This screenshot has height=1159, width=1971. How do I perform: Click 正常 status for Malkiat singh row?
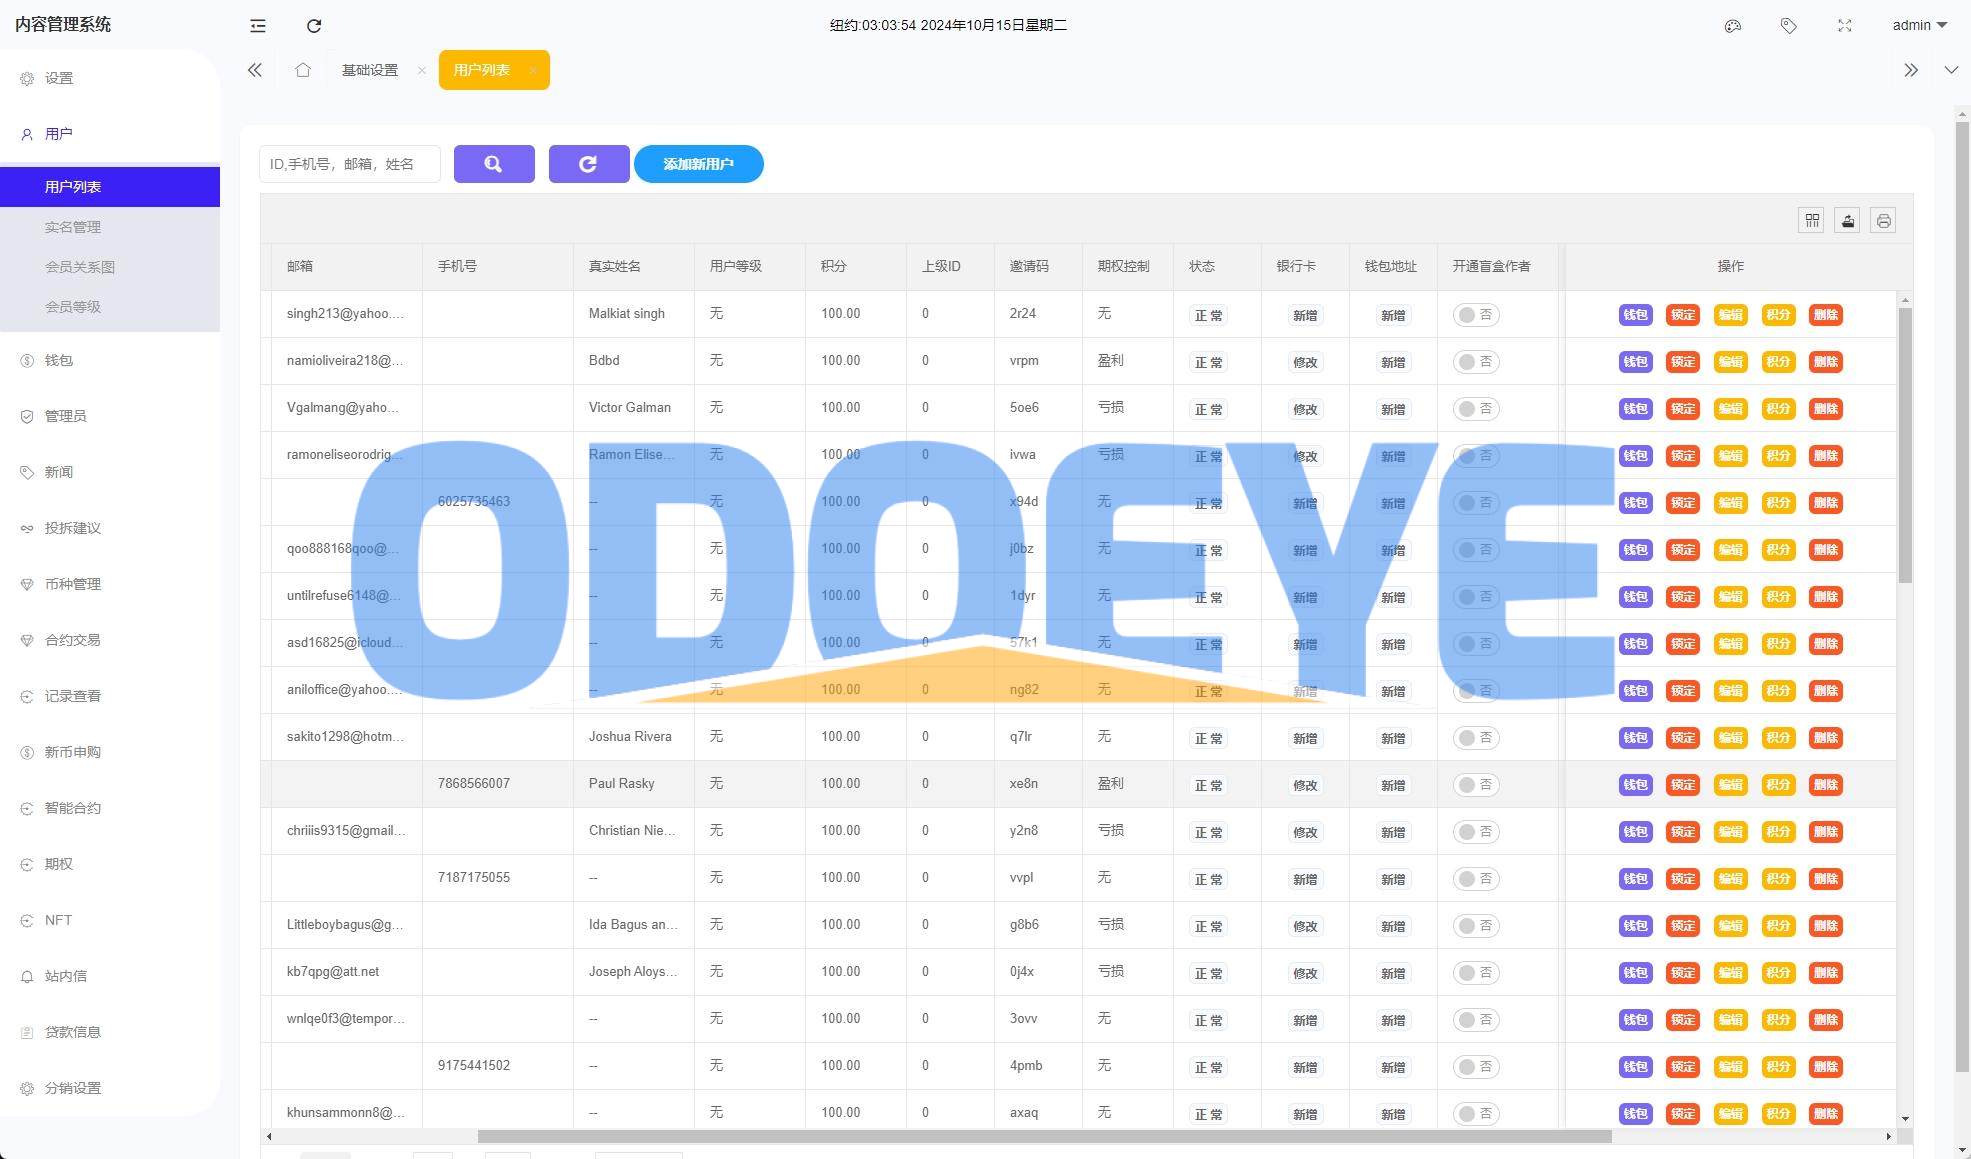pos(1209,316)
